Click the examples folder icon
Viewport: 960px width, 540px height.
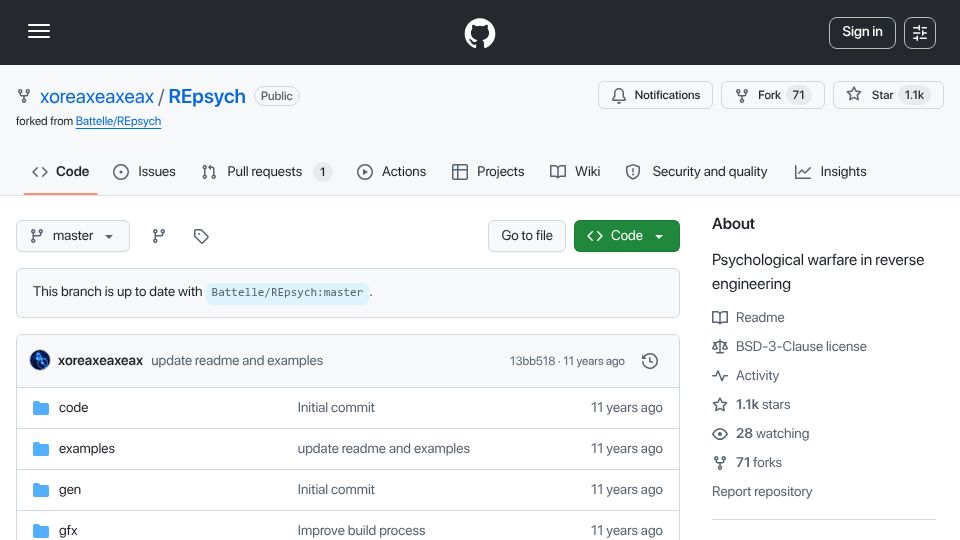point(41,449)
